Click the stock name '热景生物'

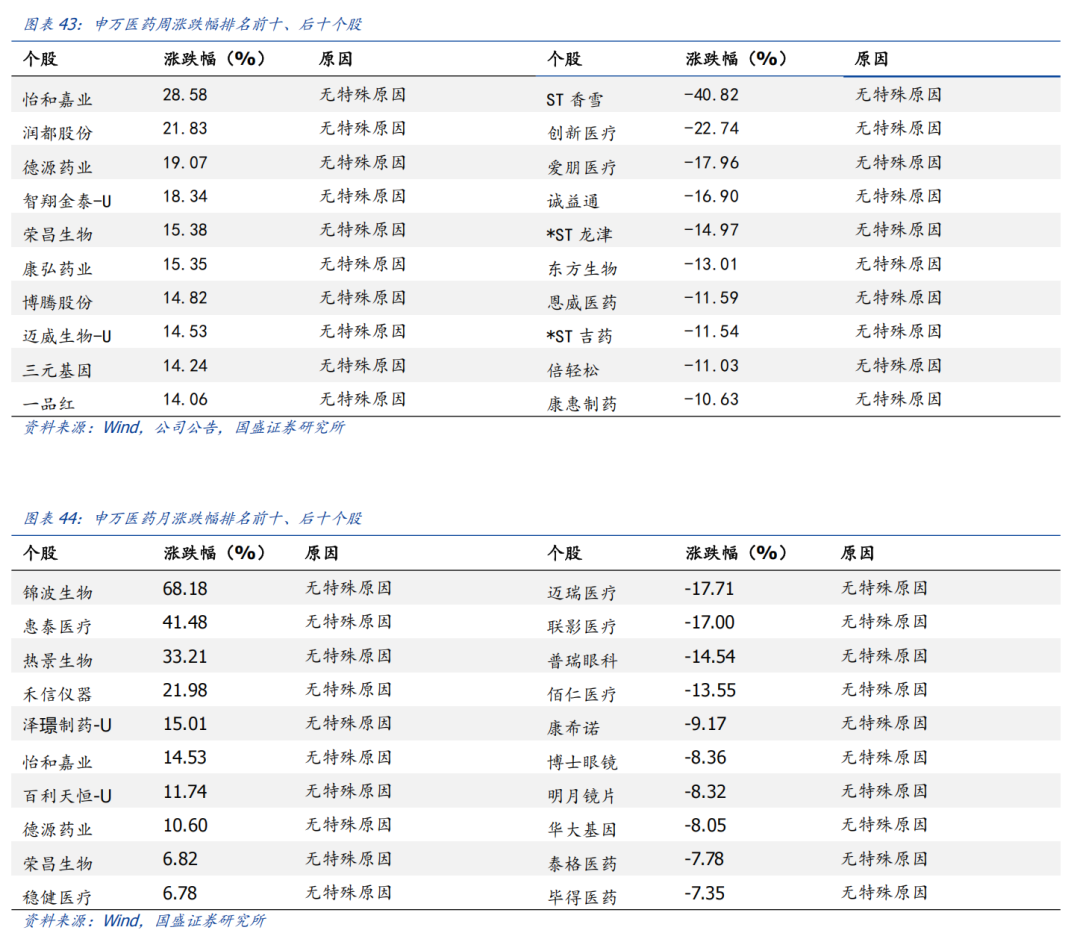[x=57, y=661]
